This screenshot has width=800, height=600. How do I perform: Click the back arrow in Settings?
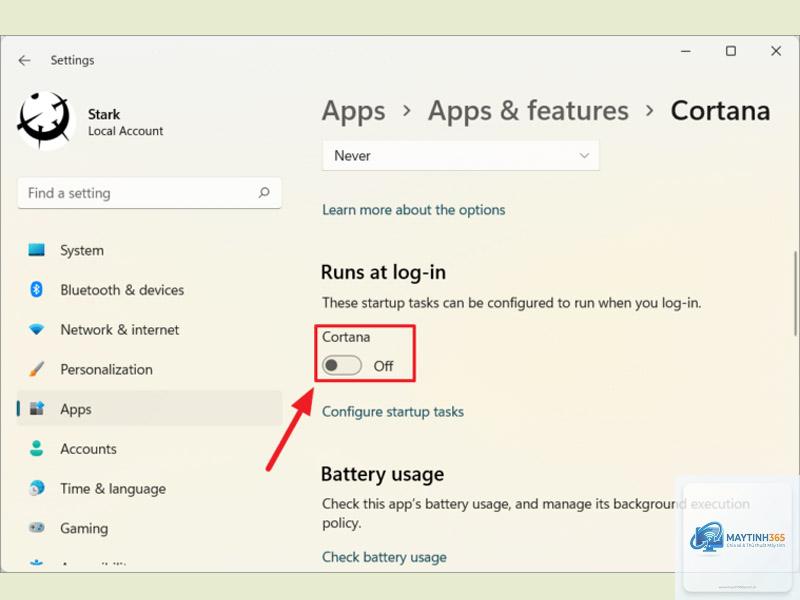tap(24, 61)
